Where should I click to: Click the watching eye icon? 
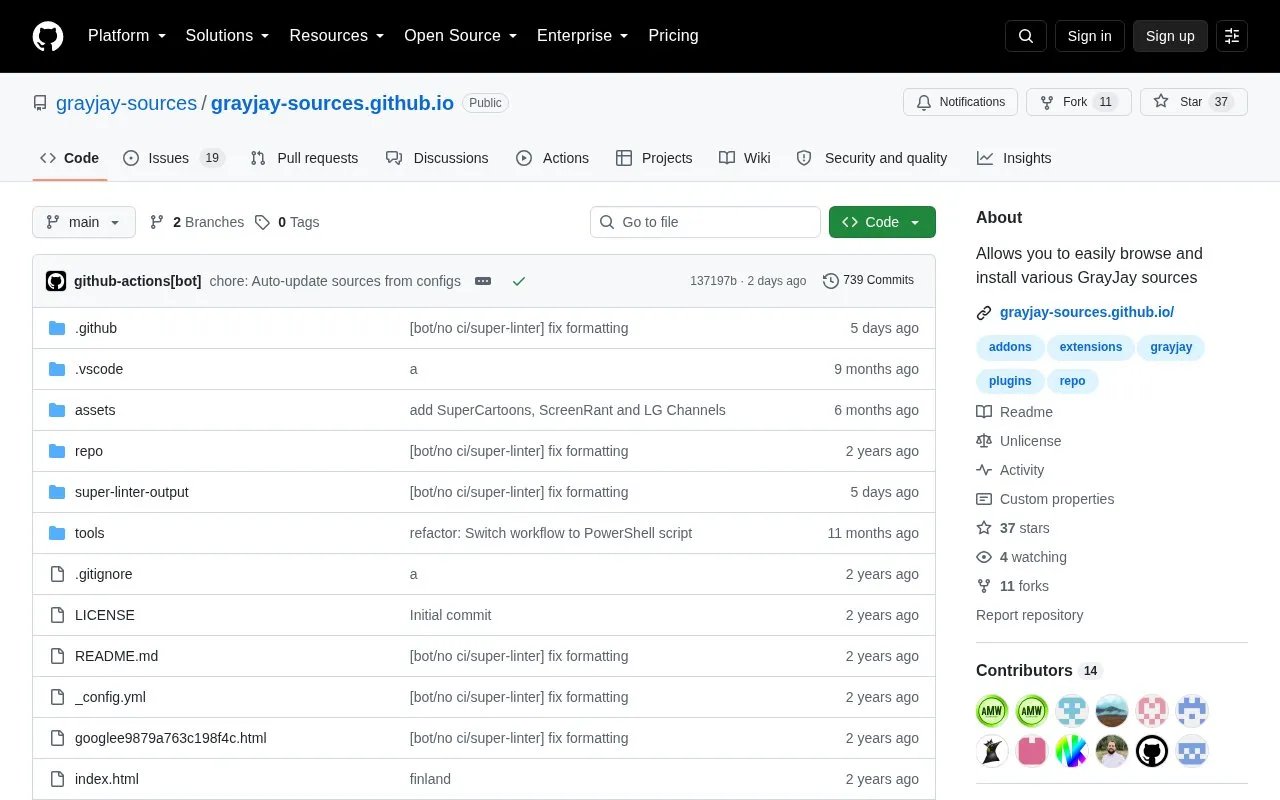point(984,557)
